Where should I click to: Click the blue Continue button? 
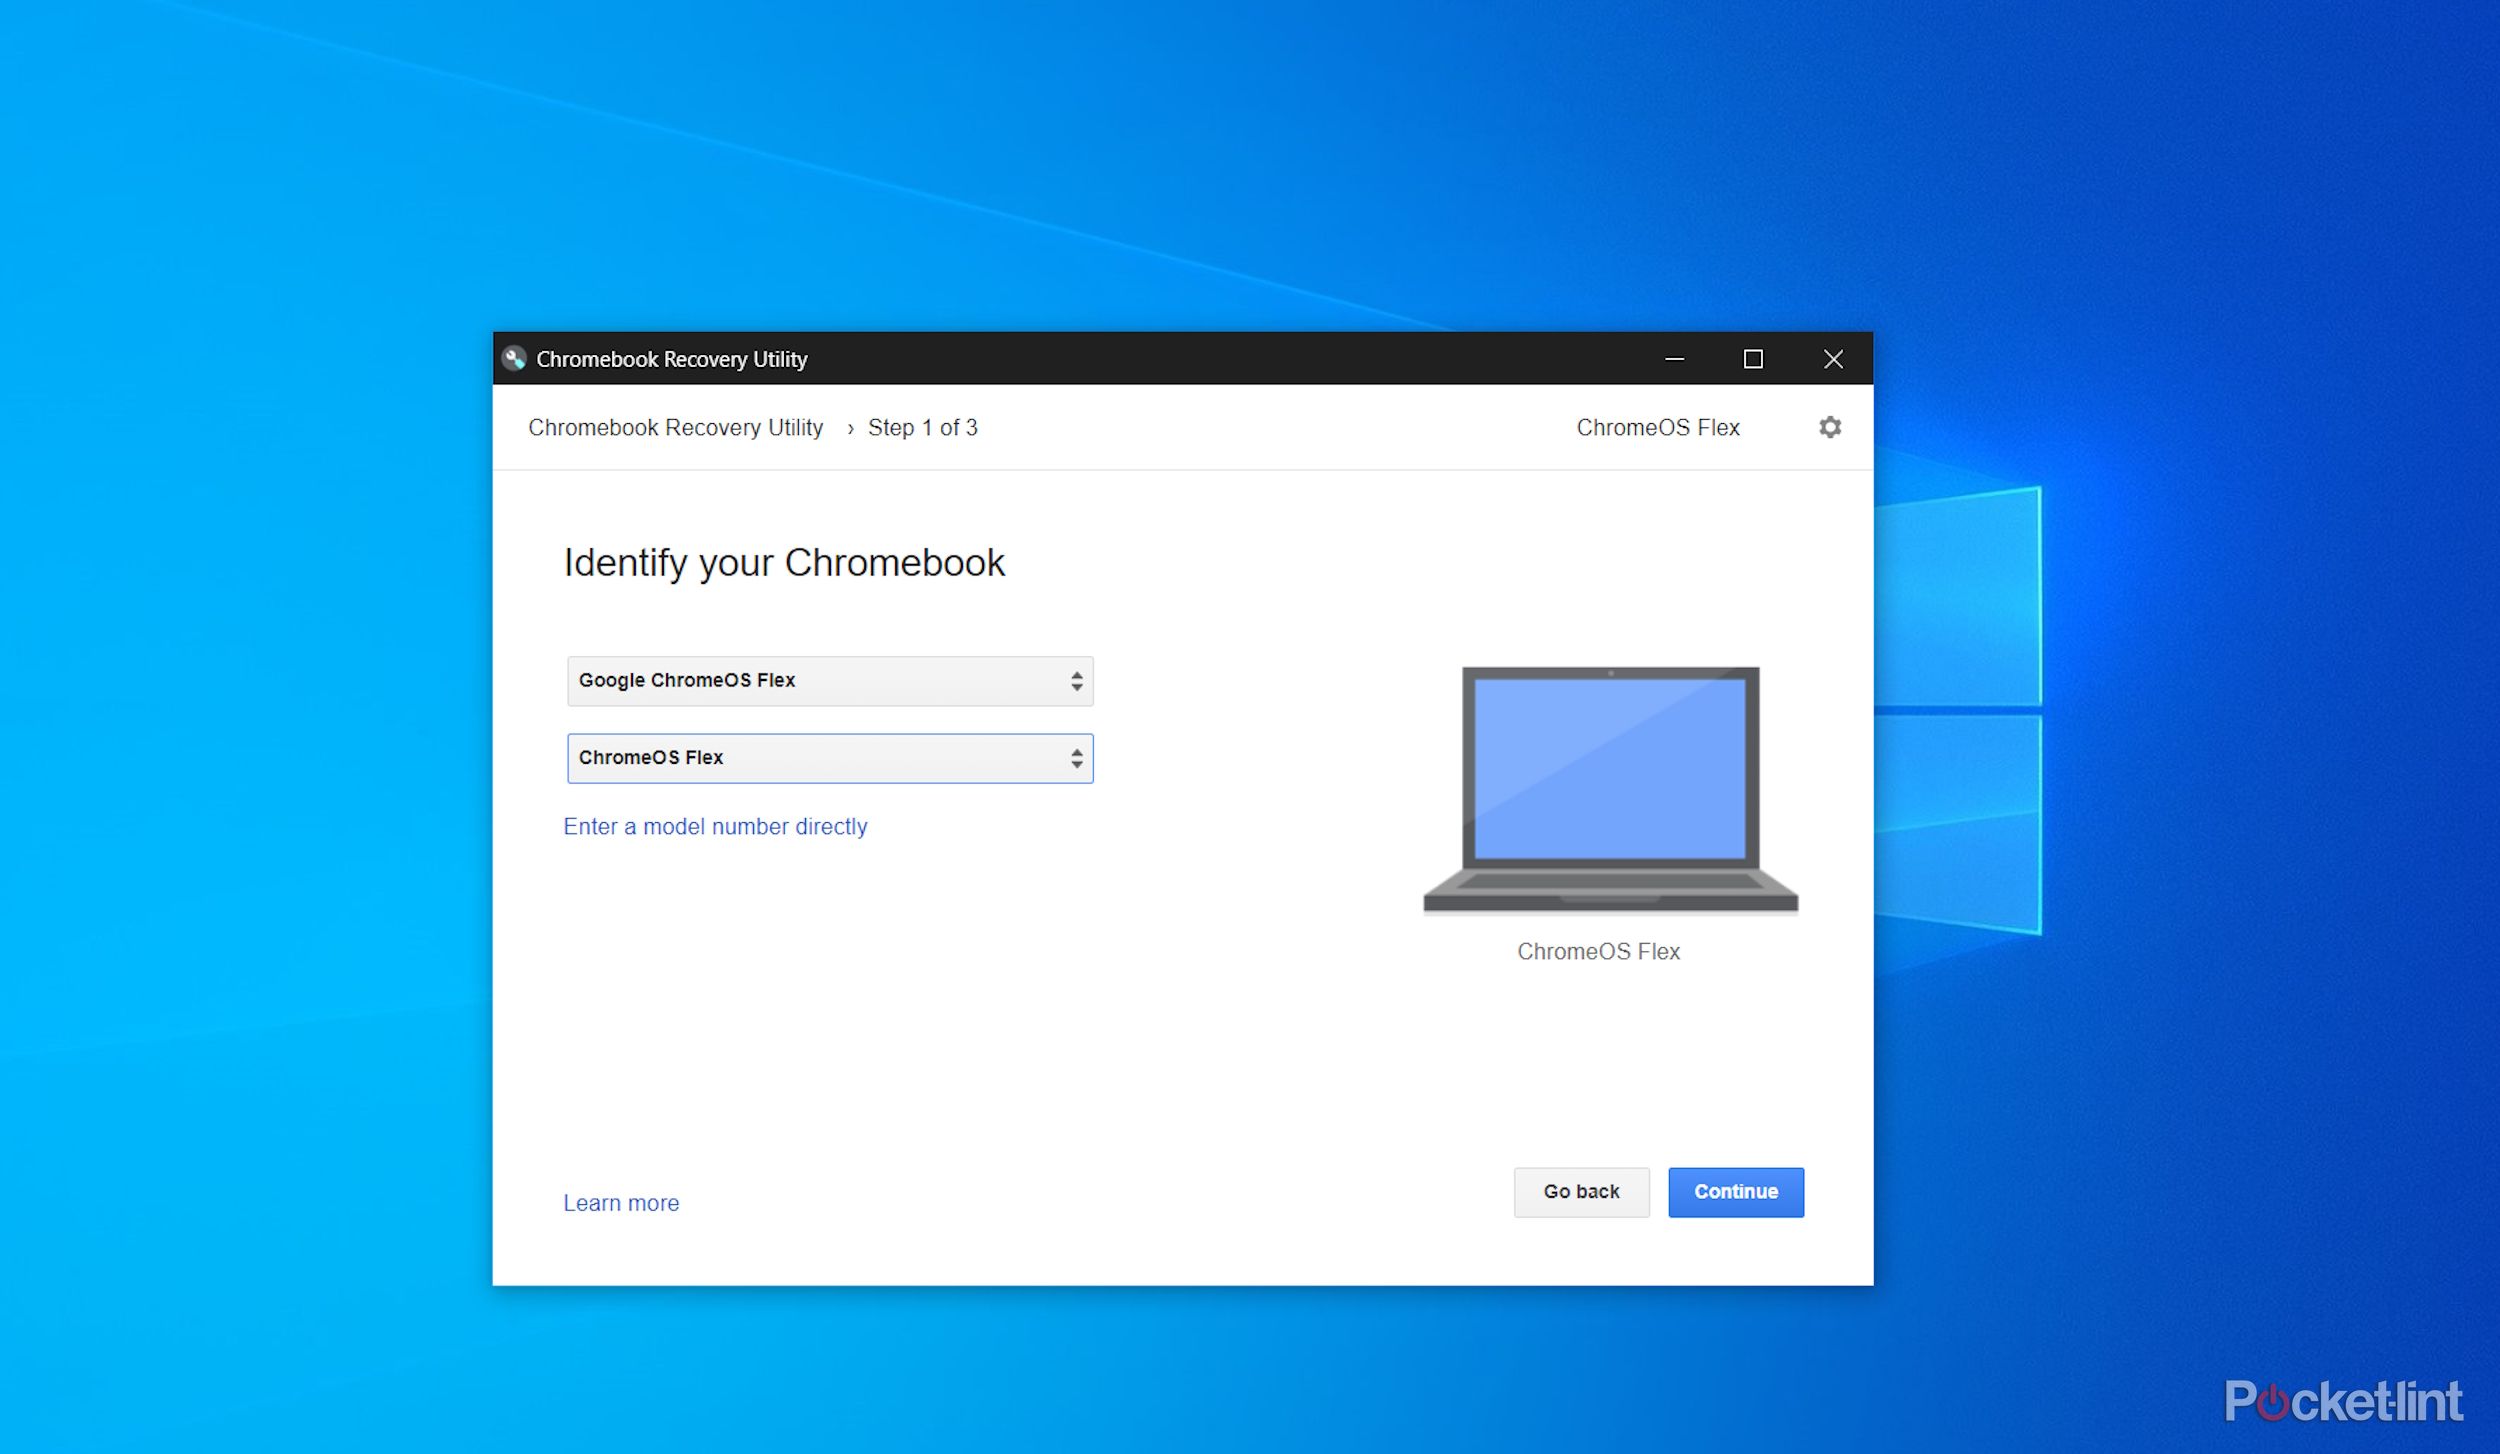click(x=1736, y=1192)
